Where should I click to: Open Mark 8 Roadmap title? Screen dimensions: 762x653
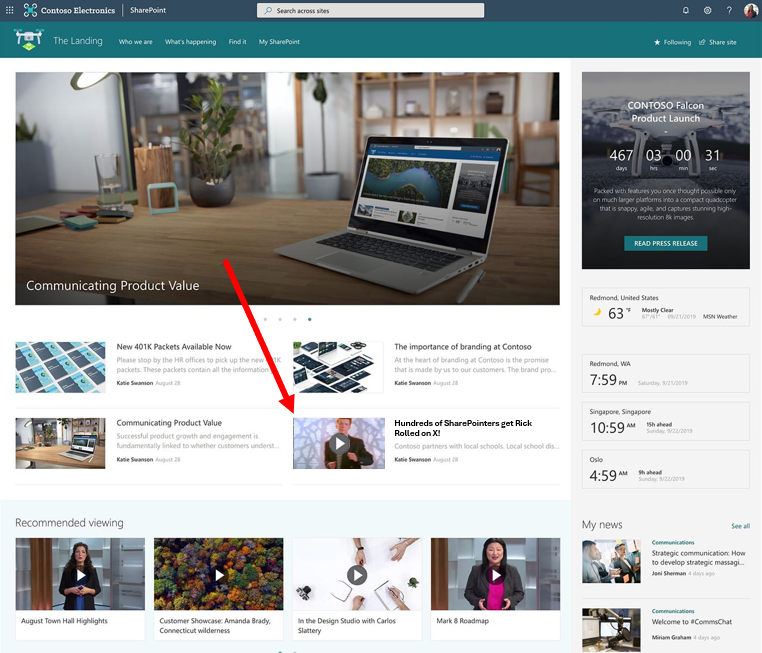pos(463,621)
